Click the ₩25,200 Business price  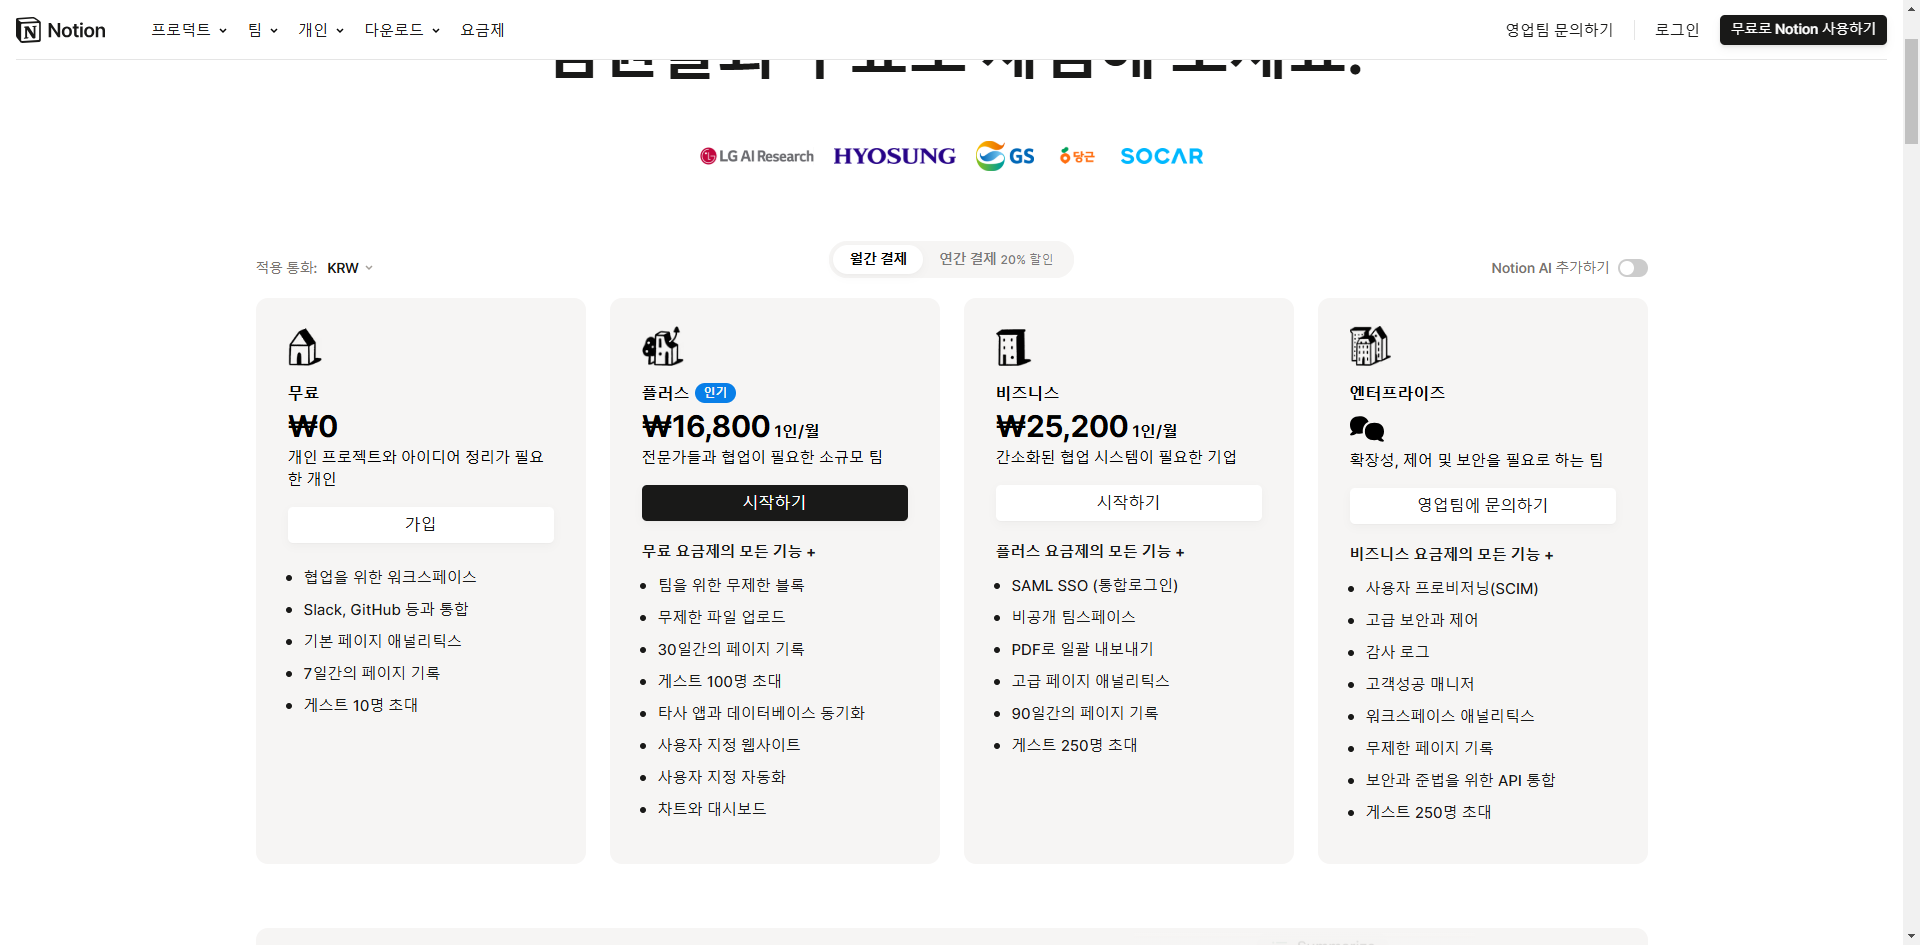tap(1062, 427)
